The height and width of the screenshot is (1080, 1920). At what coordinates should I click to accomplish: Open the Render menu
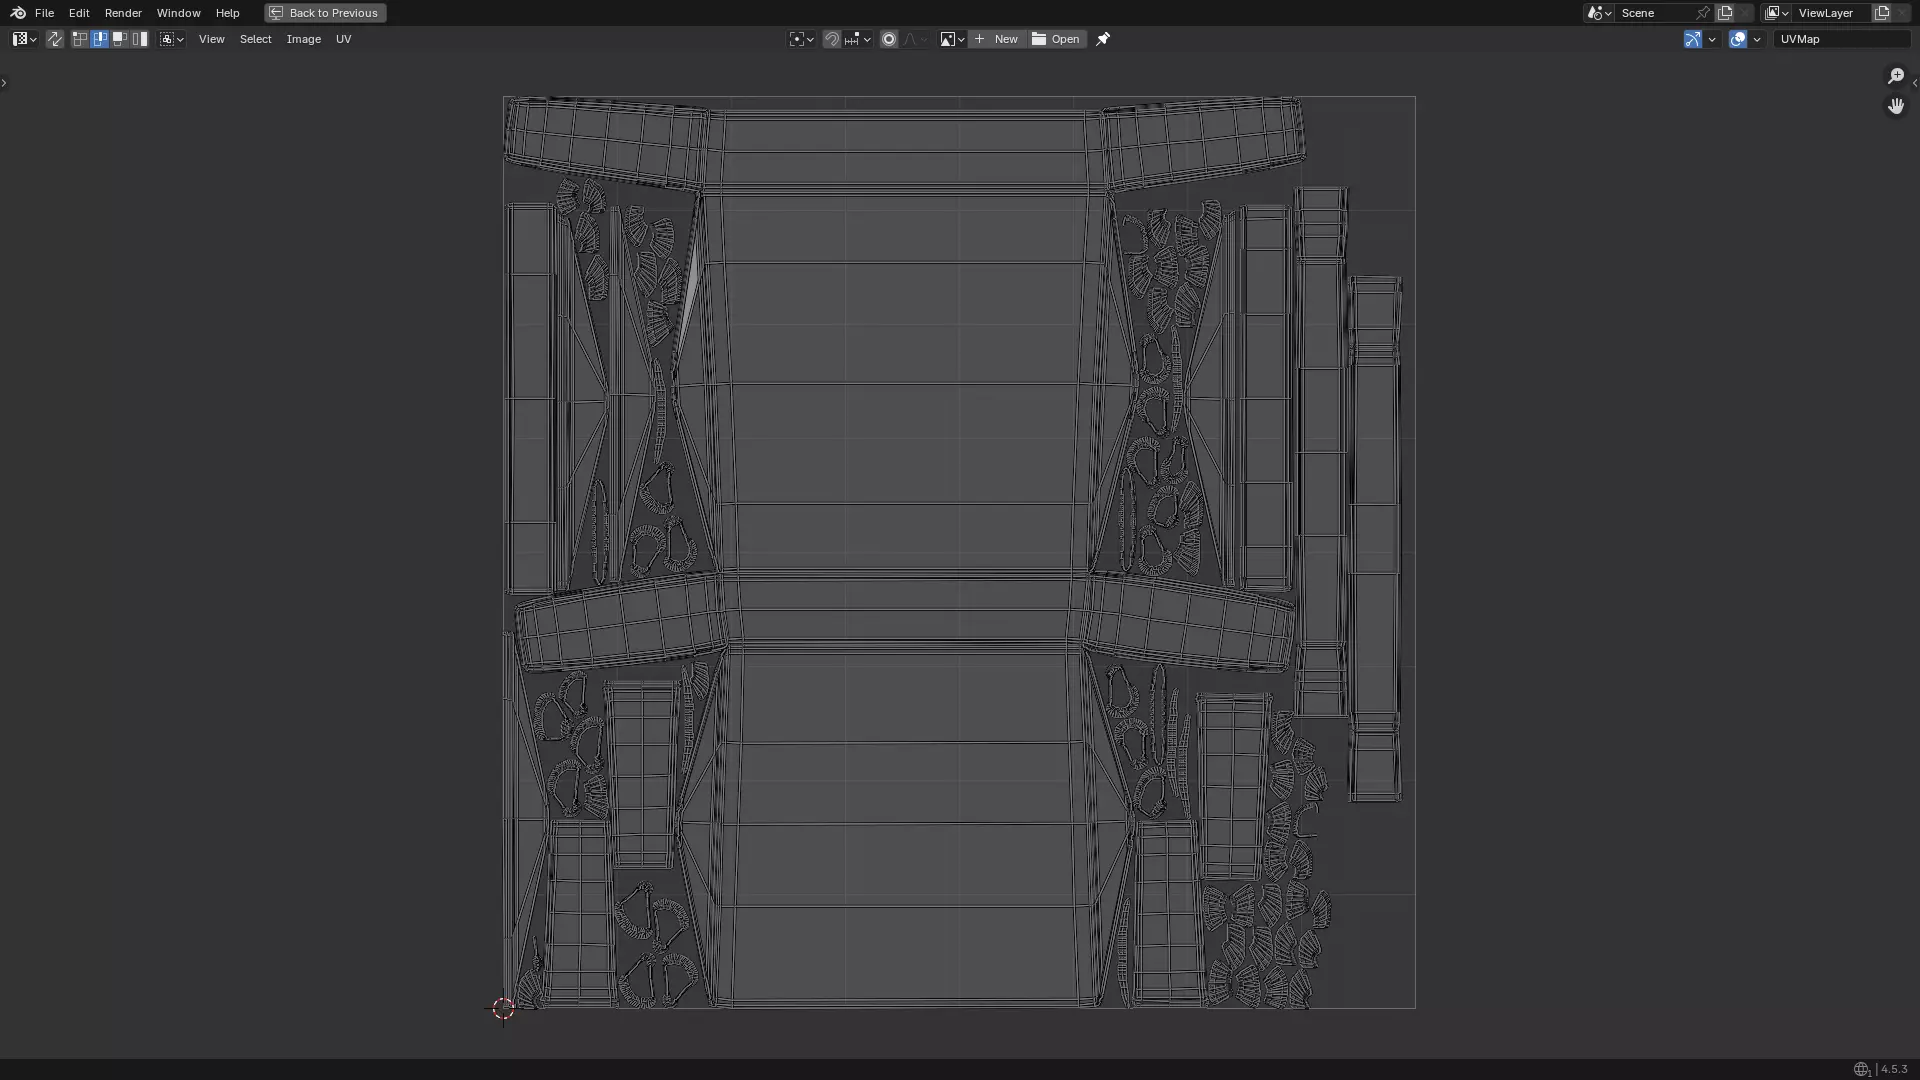[123, 13]
